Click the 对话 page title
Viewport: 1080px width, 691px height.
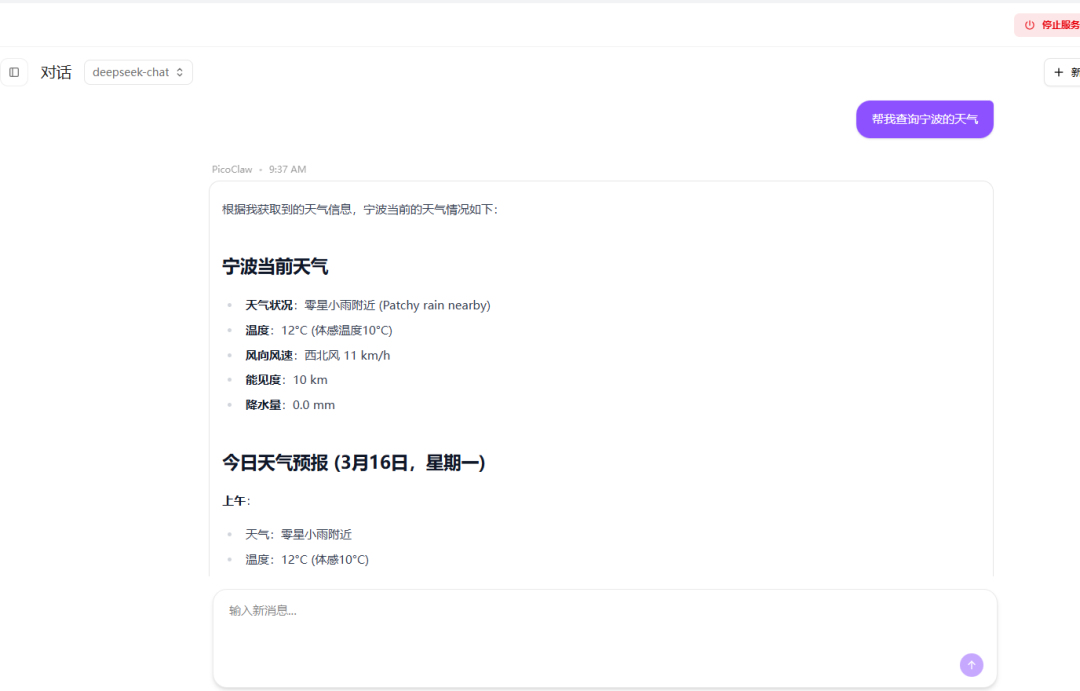tap(56, 72)
